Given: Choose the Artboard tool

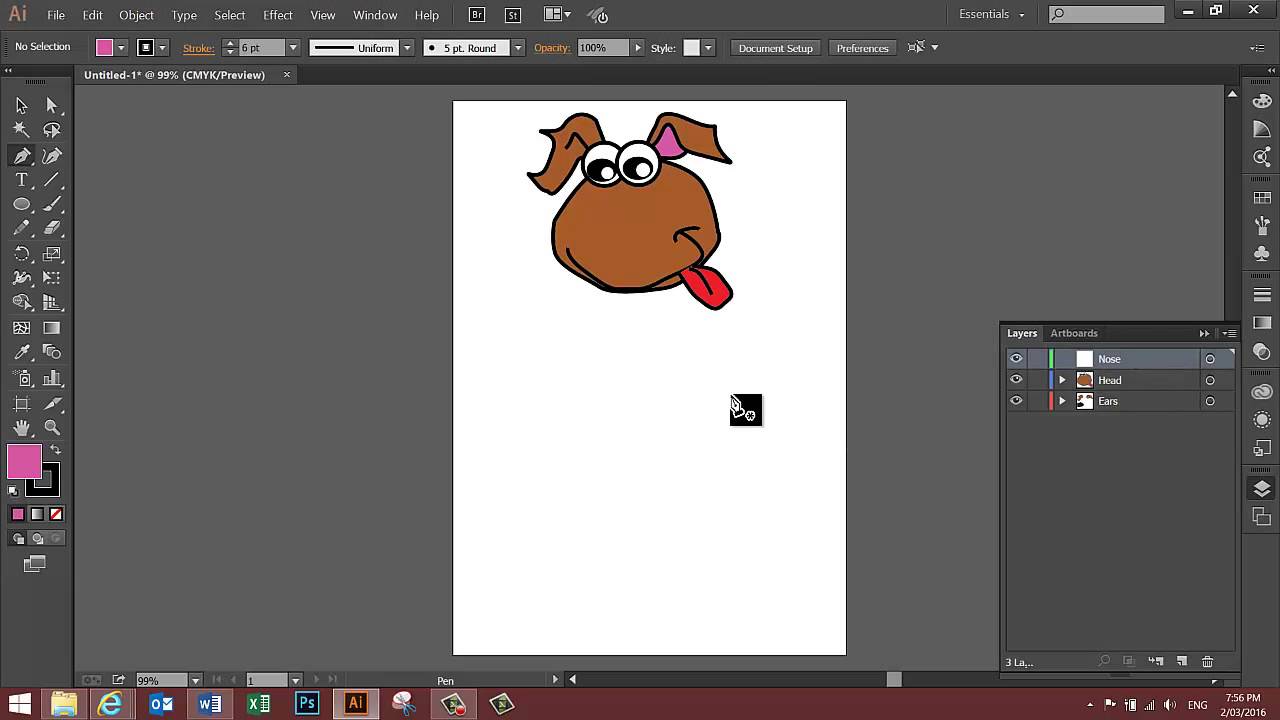Looking at the screenshot, I should (21, 403).
